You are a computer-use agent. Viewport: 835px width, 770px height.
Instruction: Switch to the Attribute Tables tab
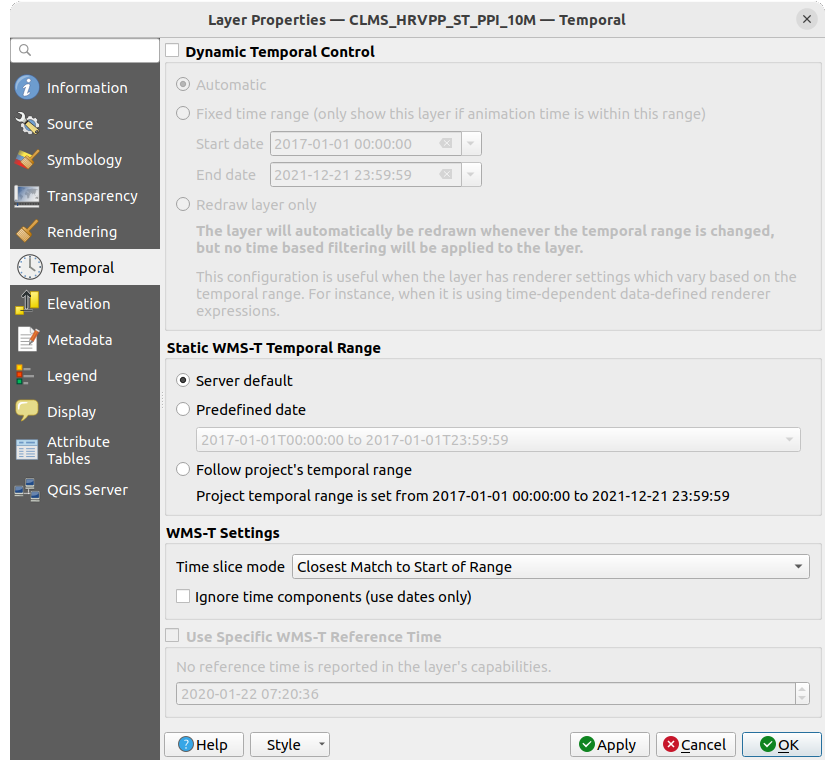[x=78, y=450]
